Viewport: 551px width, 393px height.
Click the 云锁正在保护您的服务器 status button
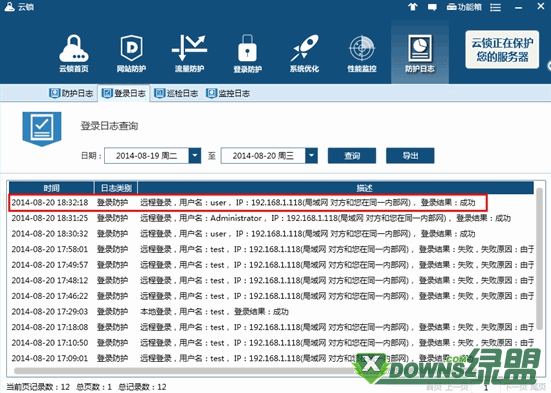click(x=502, y=50)
